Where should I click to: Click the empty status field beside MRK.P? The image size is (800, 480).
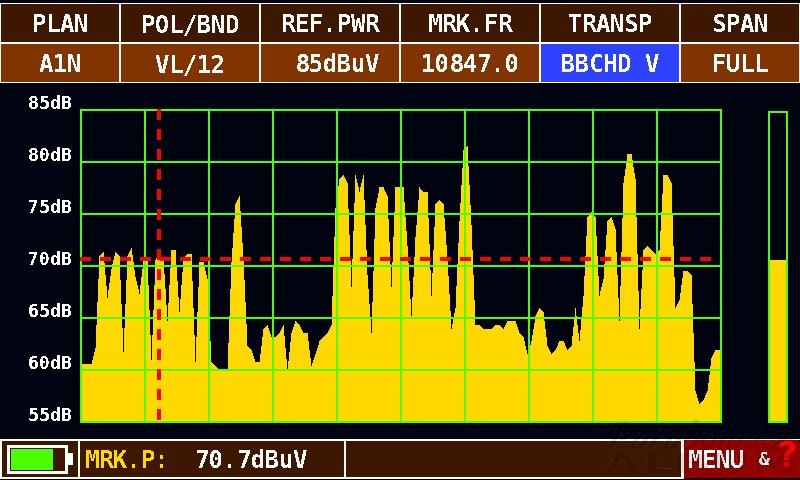click(x=514, y=459)
